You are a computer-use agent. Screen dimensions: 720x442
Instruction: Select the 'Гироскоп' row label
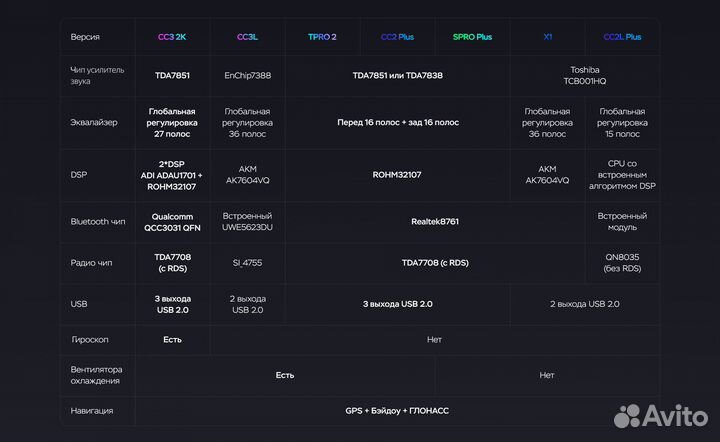90,340
